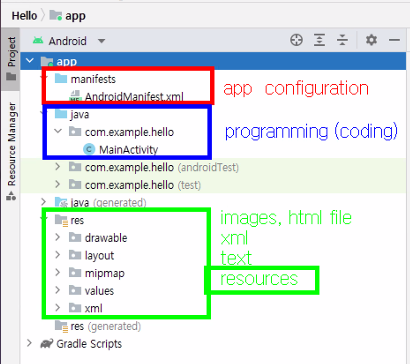Expand com.example.hello (test) package
The image size is (410, 364).
(x=58, y=184)
